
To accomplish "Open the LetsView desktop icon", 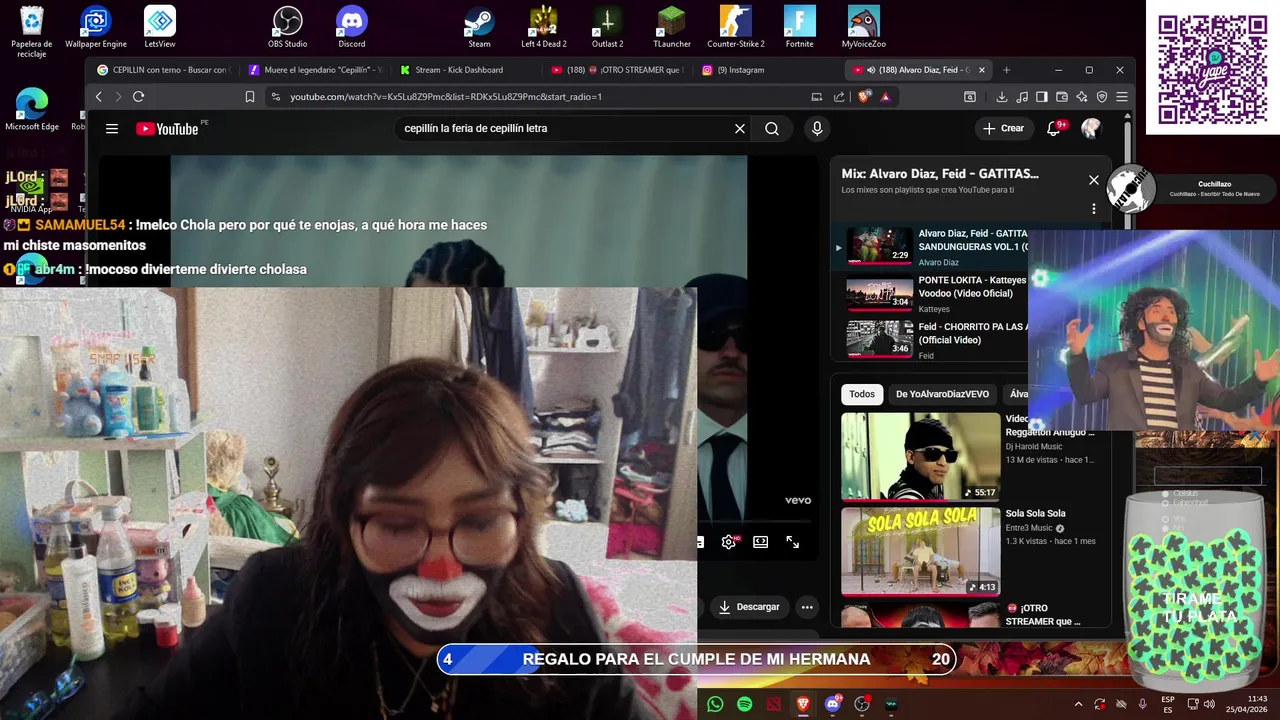I will [160, 27].
